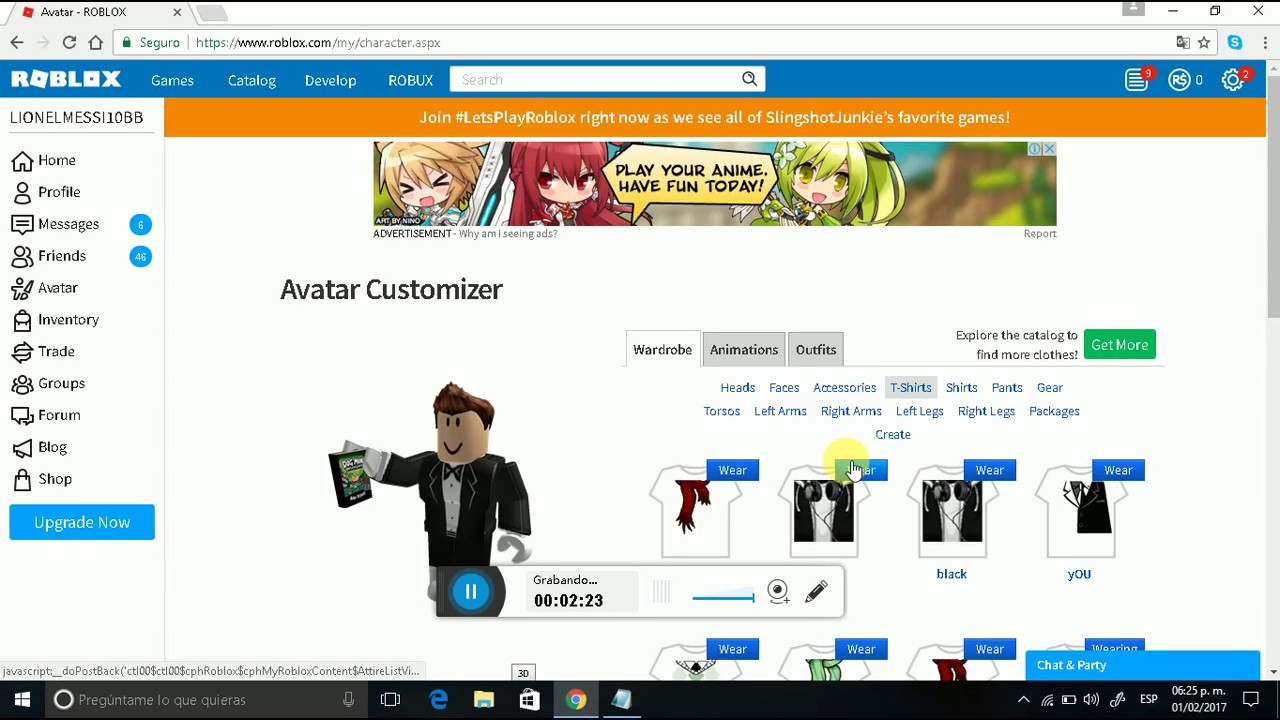Viewport: 1280px width, 720px height.
Task: Switch to the Wardrobe tab
Action: (x=662, y=350)
